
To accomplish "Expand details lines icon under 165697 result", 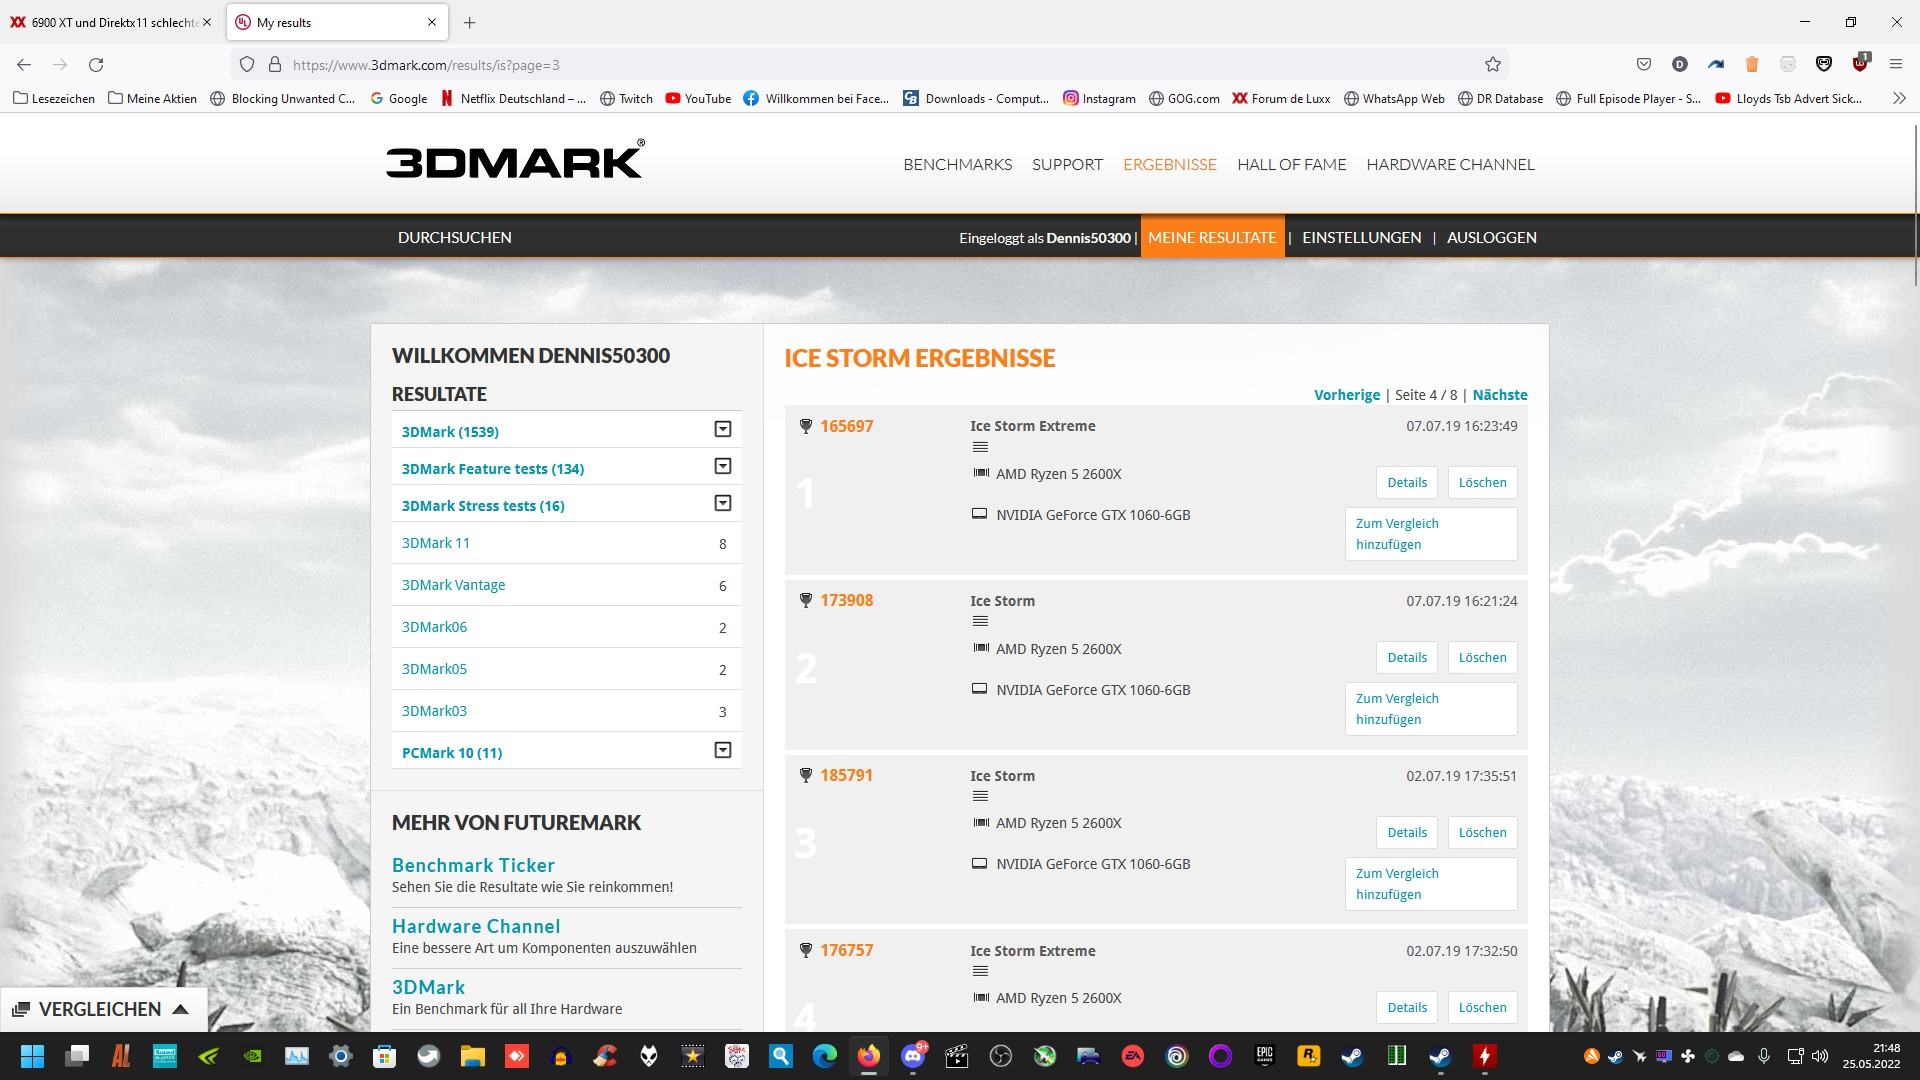I will coord(980,447).
